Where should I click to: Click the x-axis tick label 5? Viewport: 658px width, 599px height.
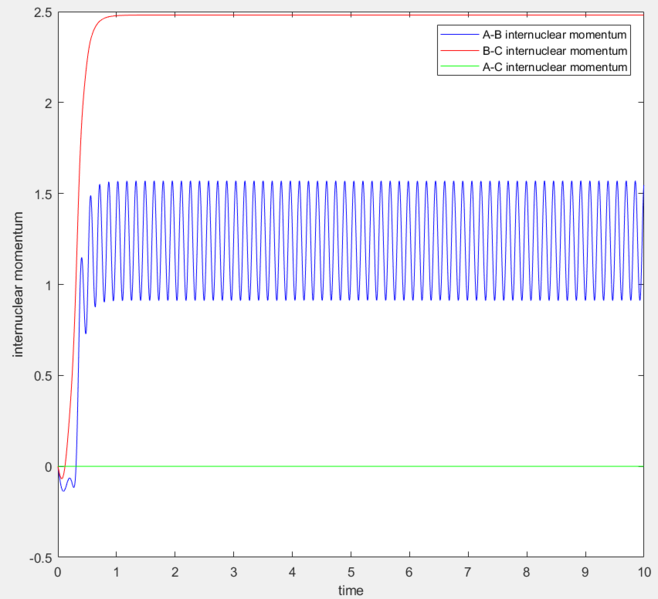[351, 572]
